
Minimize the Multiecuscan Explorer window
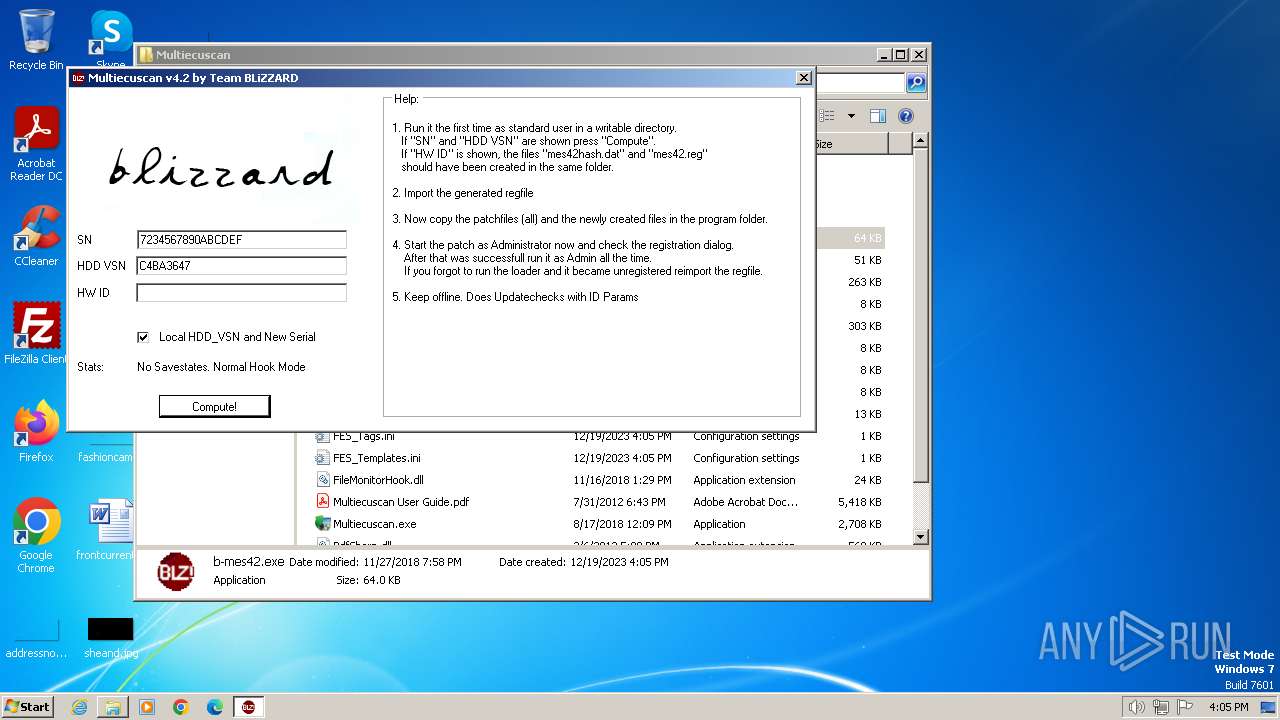click(x=884, y=55)
